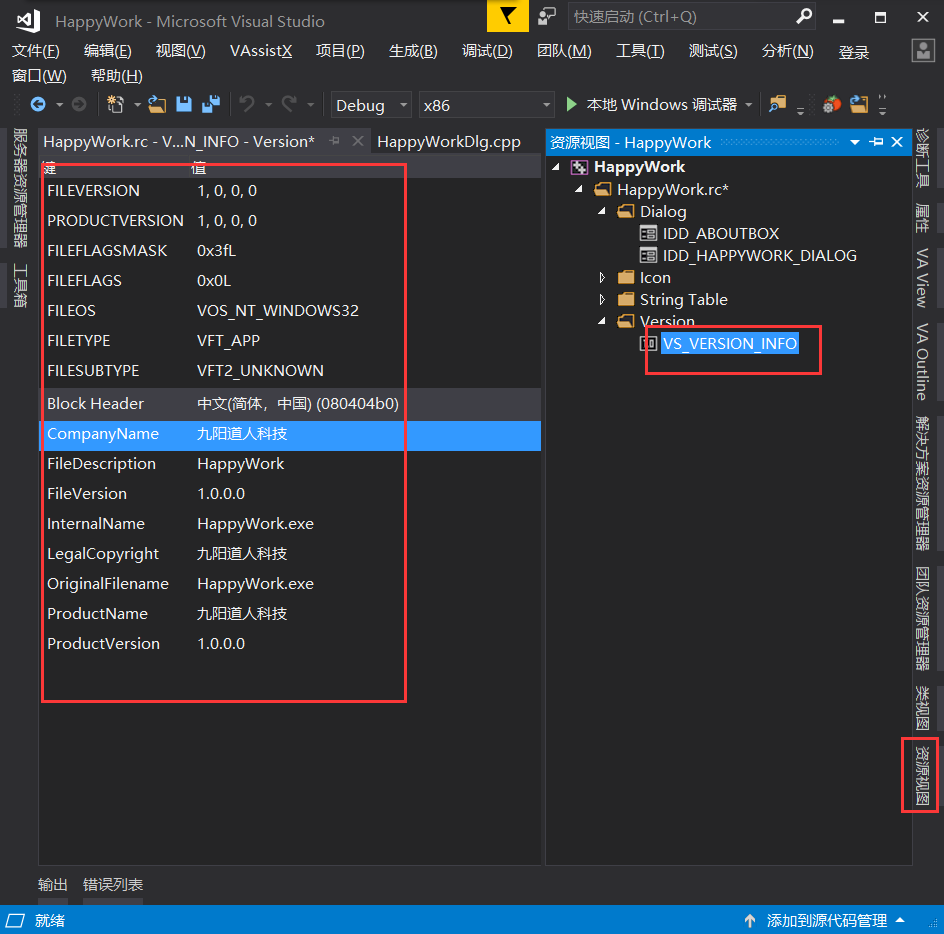Start debugging with the green play icon

point(571,104)
